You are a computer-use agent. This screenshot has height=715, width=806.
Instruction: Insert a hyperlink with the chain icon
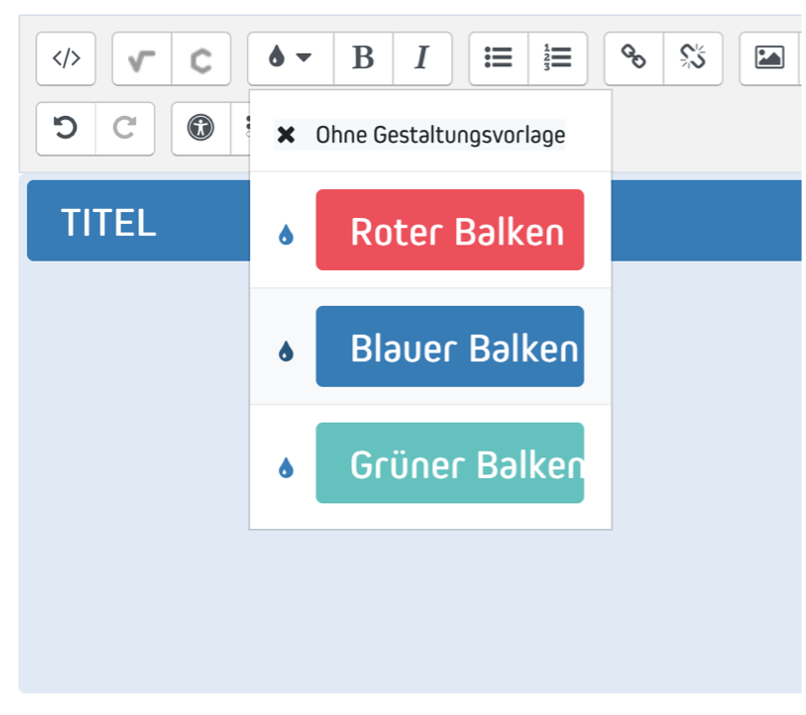[634, 58]
